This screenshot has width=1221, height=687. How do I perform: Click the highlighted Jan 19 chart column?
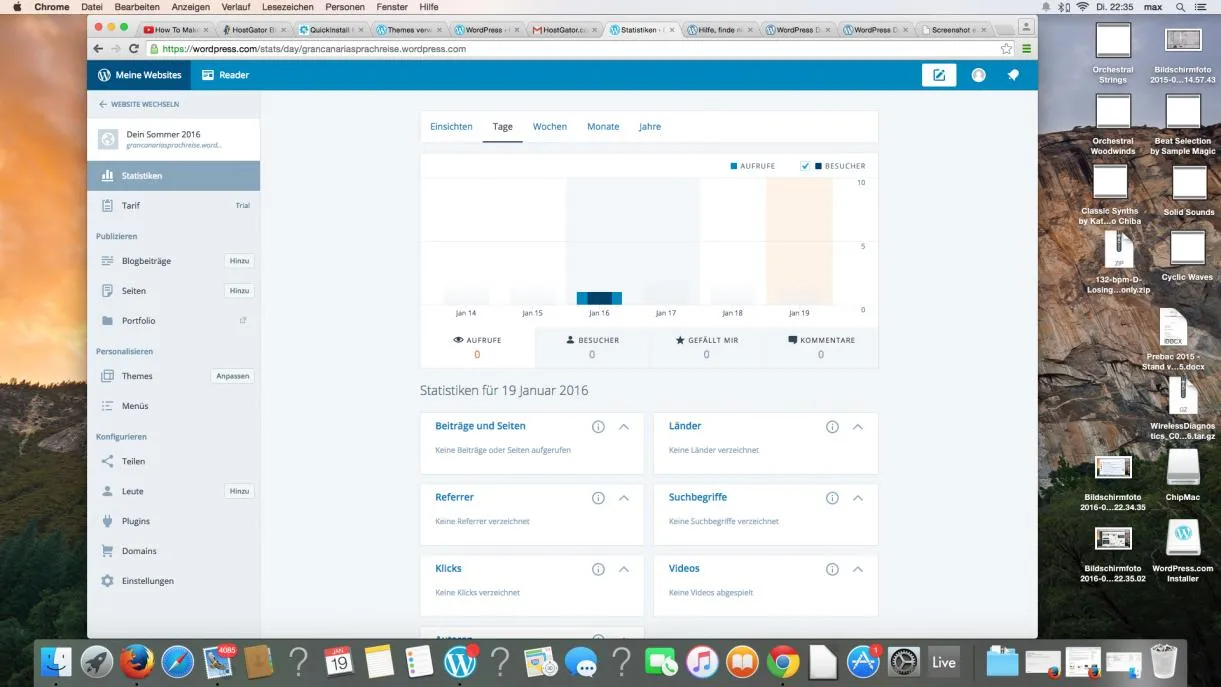[x=799, y=241]
